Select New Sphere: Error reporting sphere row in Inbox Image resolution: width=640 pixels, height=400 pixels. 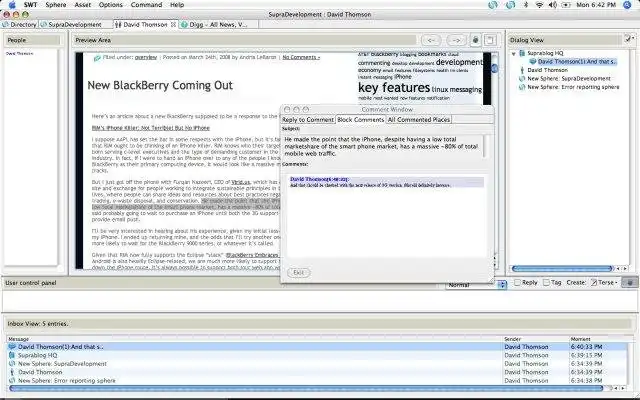(318, 380)
